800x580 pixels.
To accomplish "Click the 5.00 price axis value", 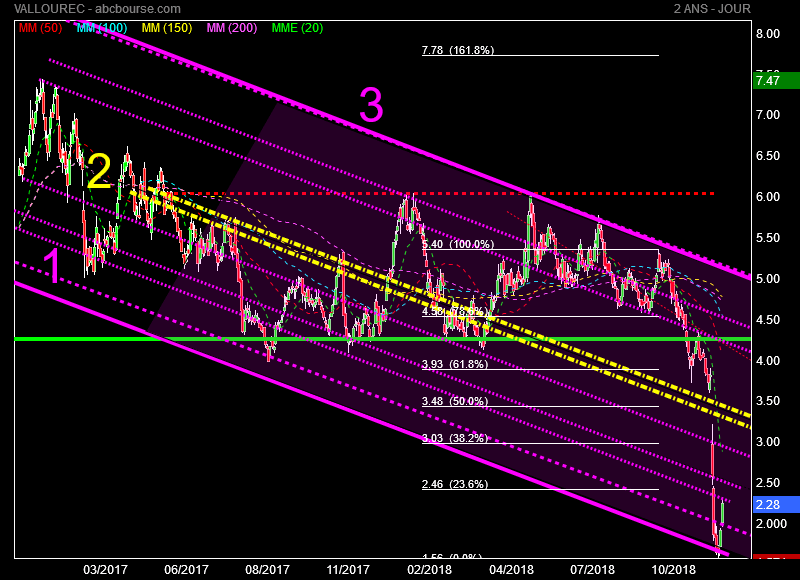I will (768, 279).
